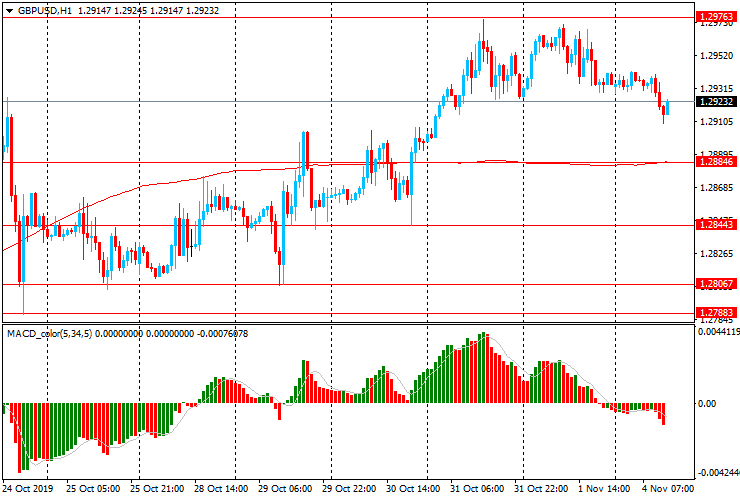Select the 1.28067 support level label

[714, 284]
